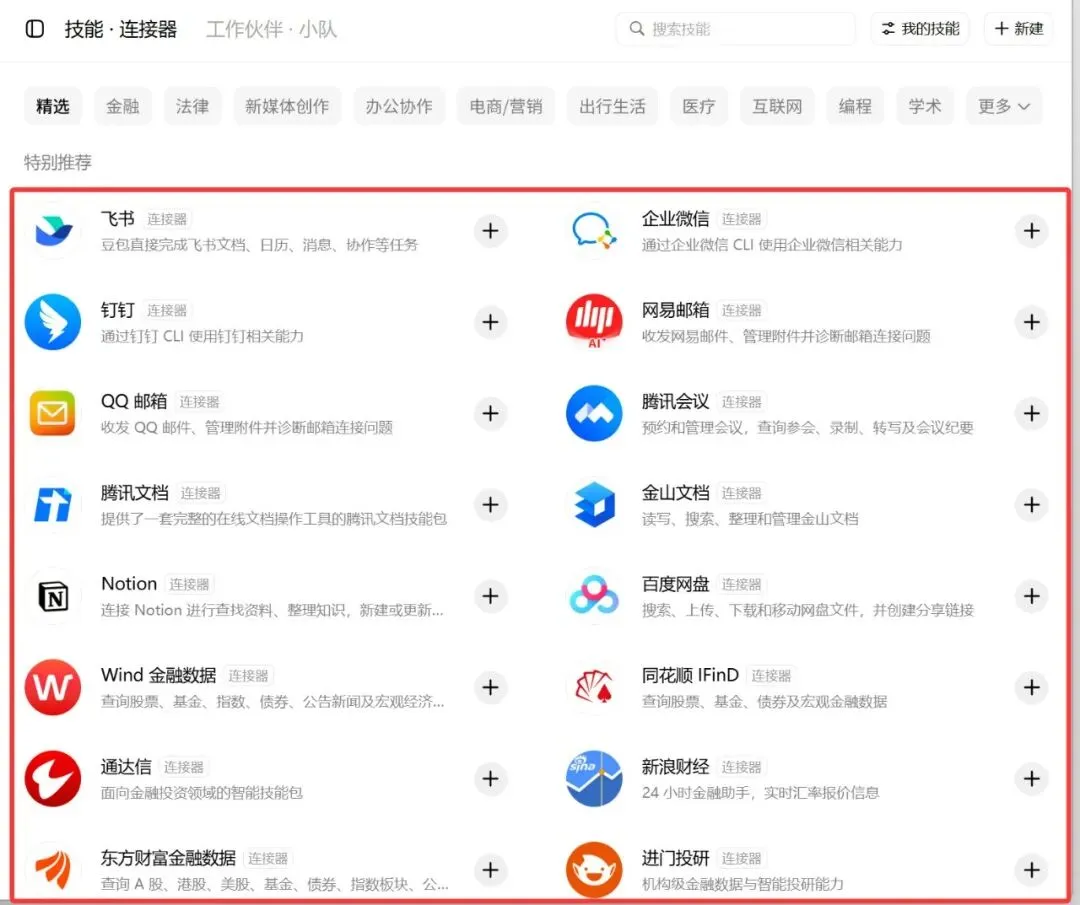Click the QQ 邮箱 app icon
Screen dimensions: 1080x905
coord(53,413)
